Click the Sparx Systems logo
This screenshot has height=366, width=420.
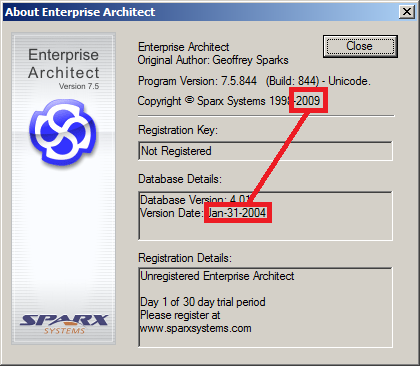tap(64, 324)
